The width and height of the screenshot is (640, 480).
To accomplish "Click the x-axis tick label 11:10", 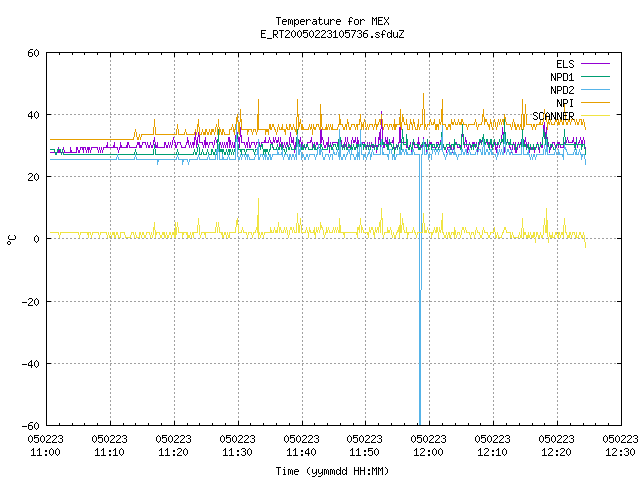I will click(109, 452).
